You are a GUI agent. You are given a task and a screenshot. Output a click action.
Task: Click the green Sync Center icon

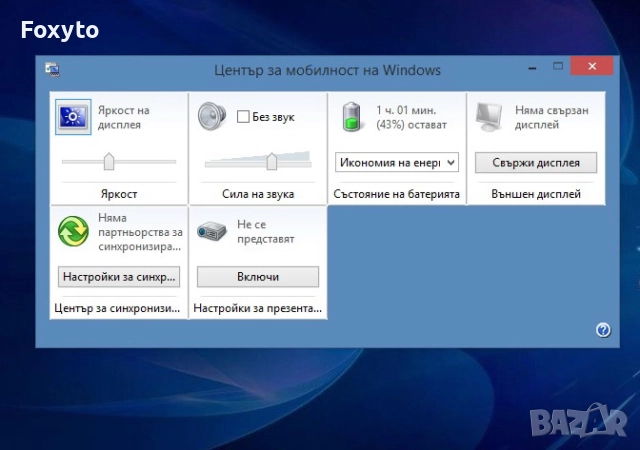pyautogui.click(x=74, y=230)
